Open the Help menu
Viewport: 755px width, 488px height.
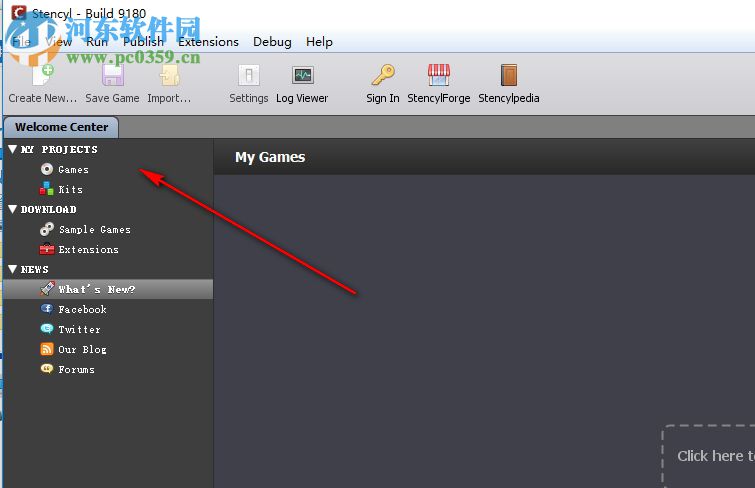click(319, 42)
